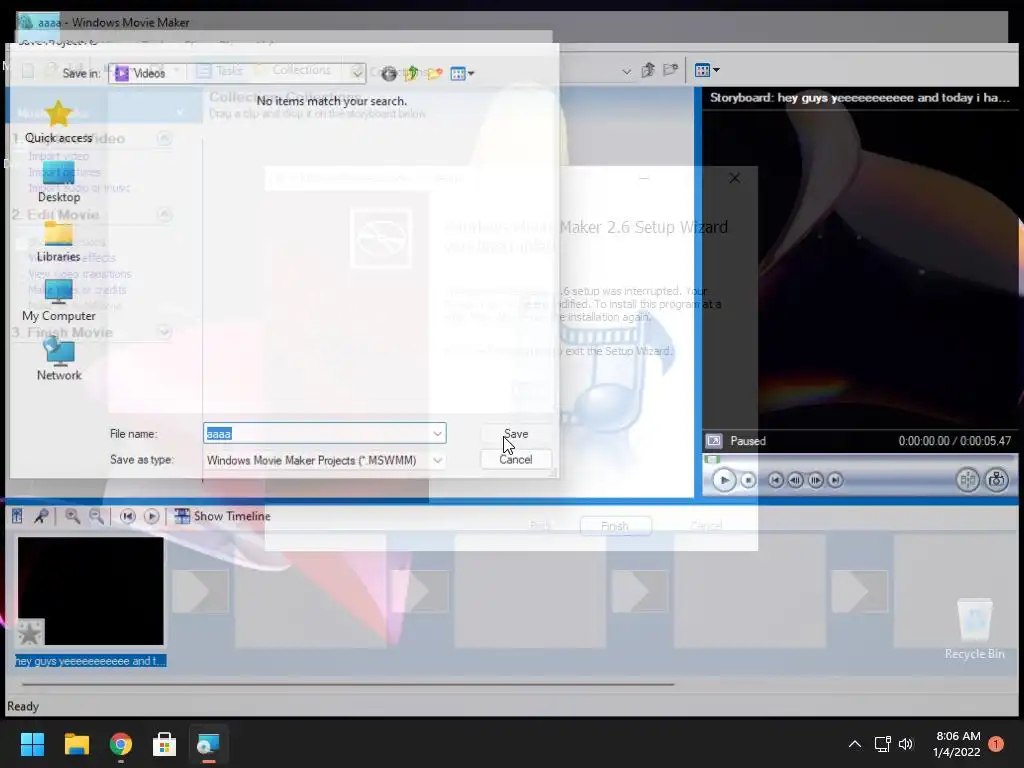Open the network icon in system tray
Screen dimensions: 1024x768
coord(882,744)
